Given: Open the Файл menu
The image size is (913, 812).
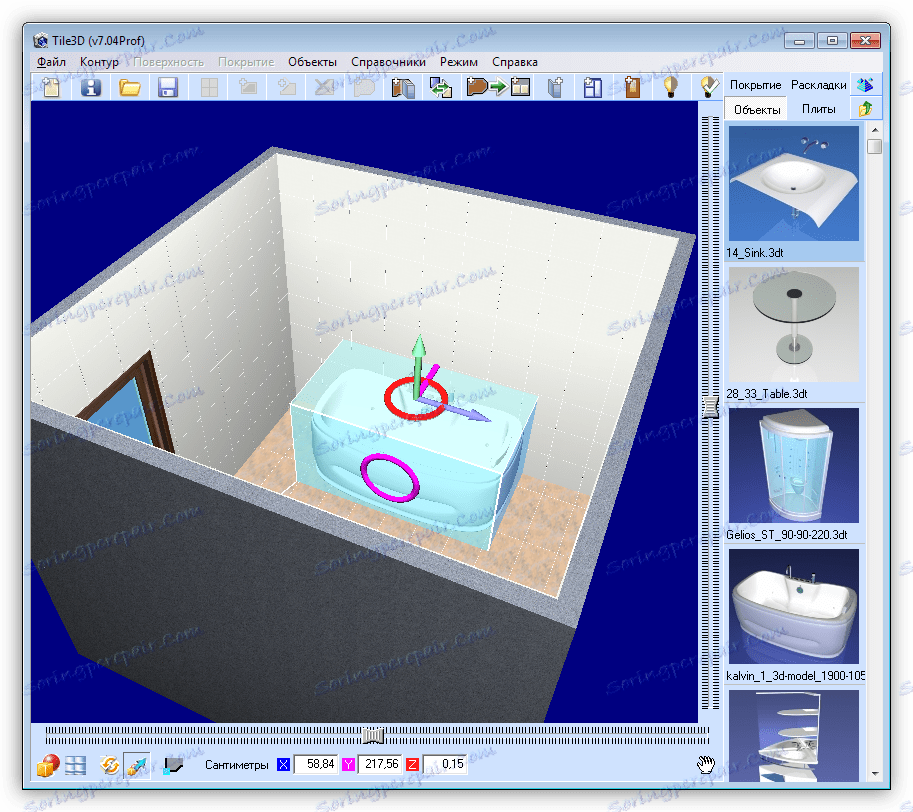Looking at the screenshot, I should [51, 62].
